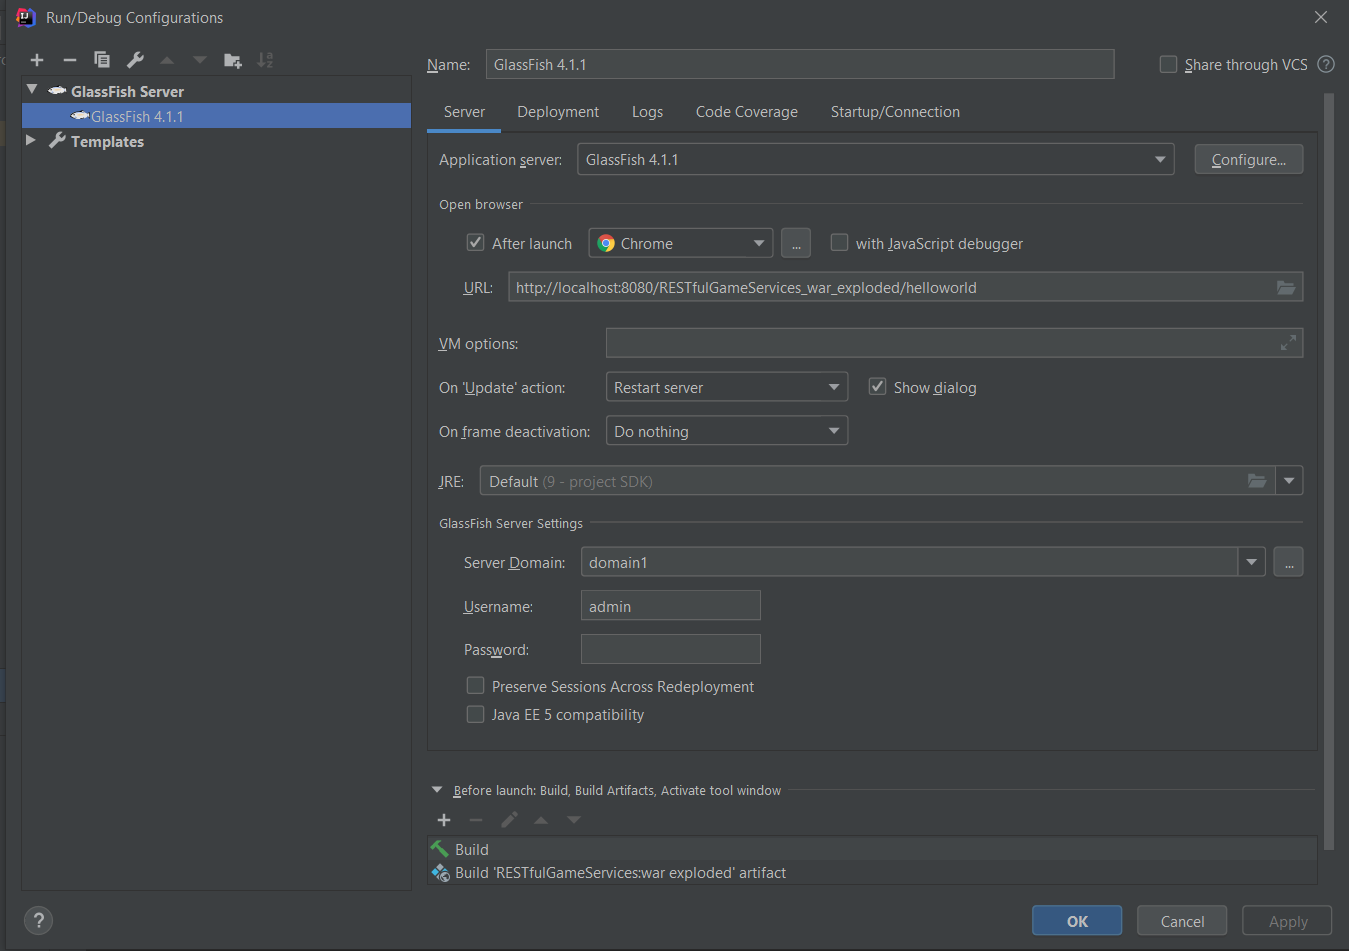Viewport: 1349px width, 951px height.
Task: Browse browsers with the ellipsis button next to Chrome
Action: click(796, 243)
